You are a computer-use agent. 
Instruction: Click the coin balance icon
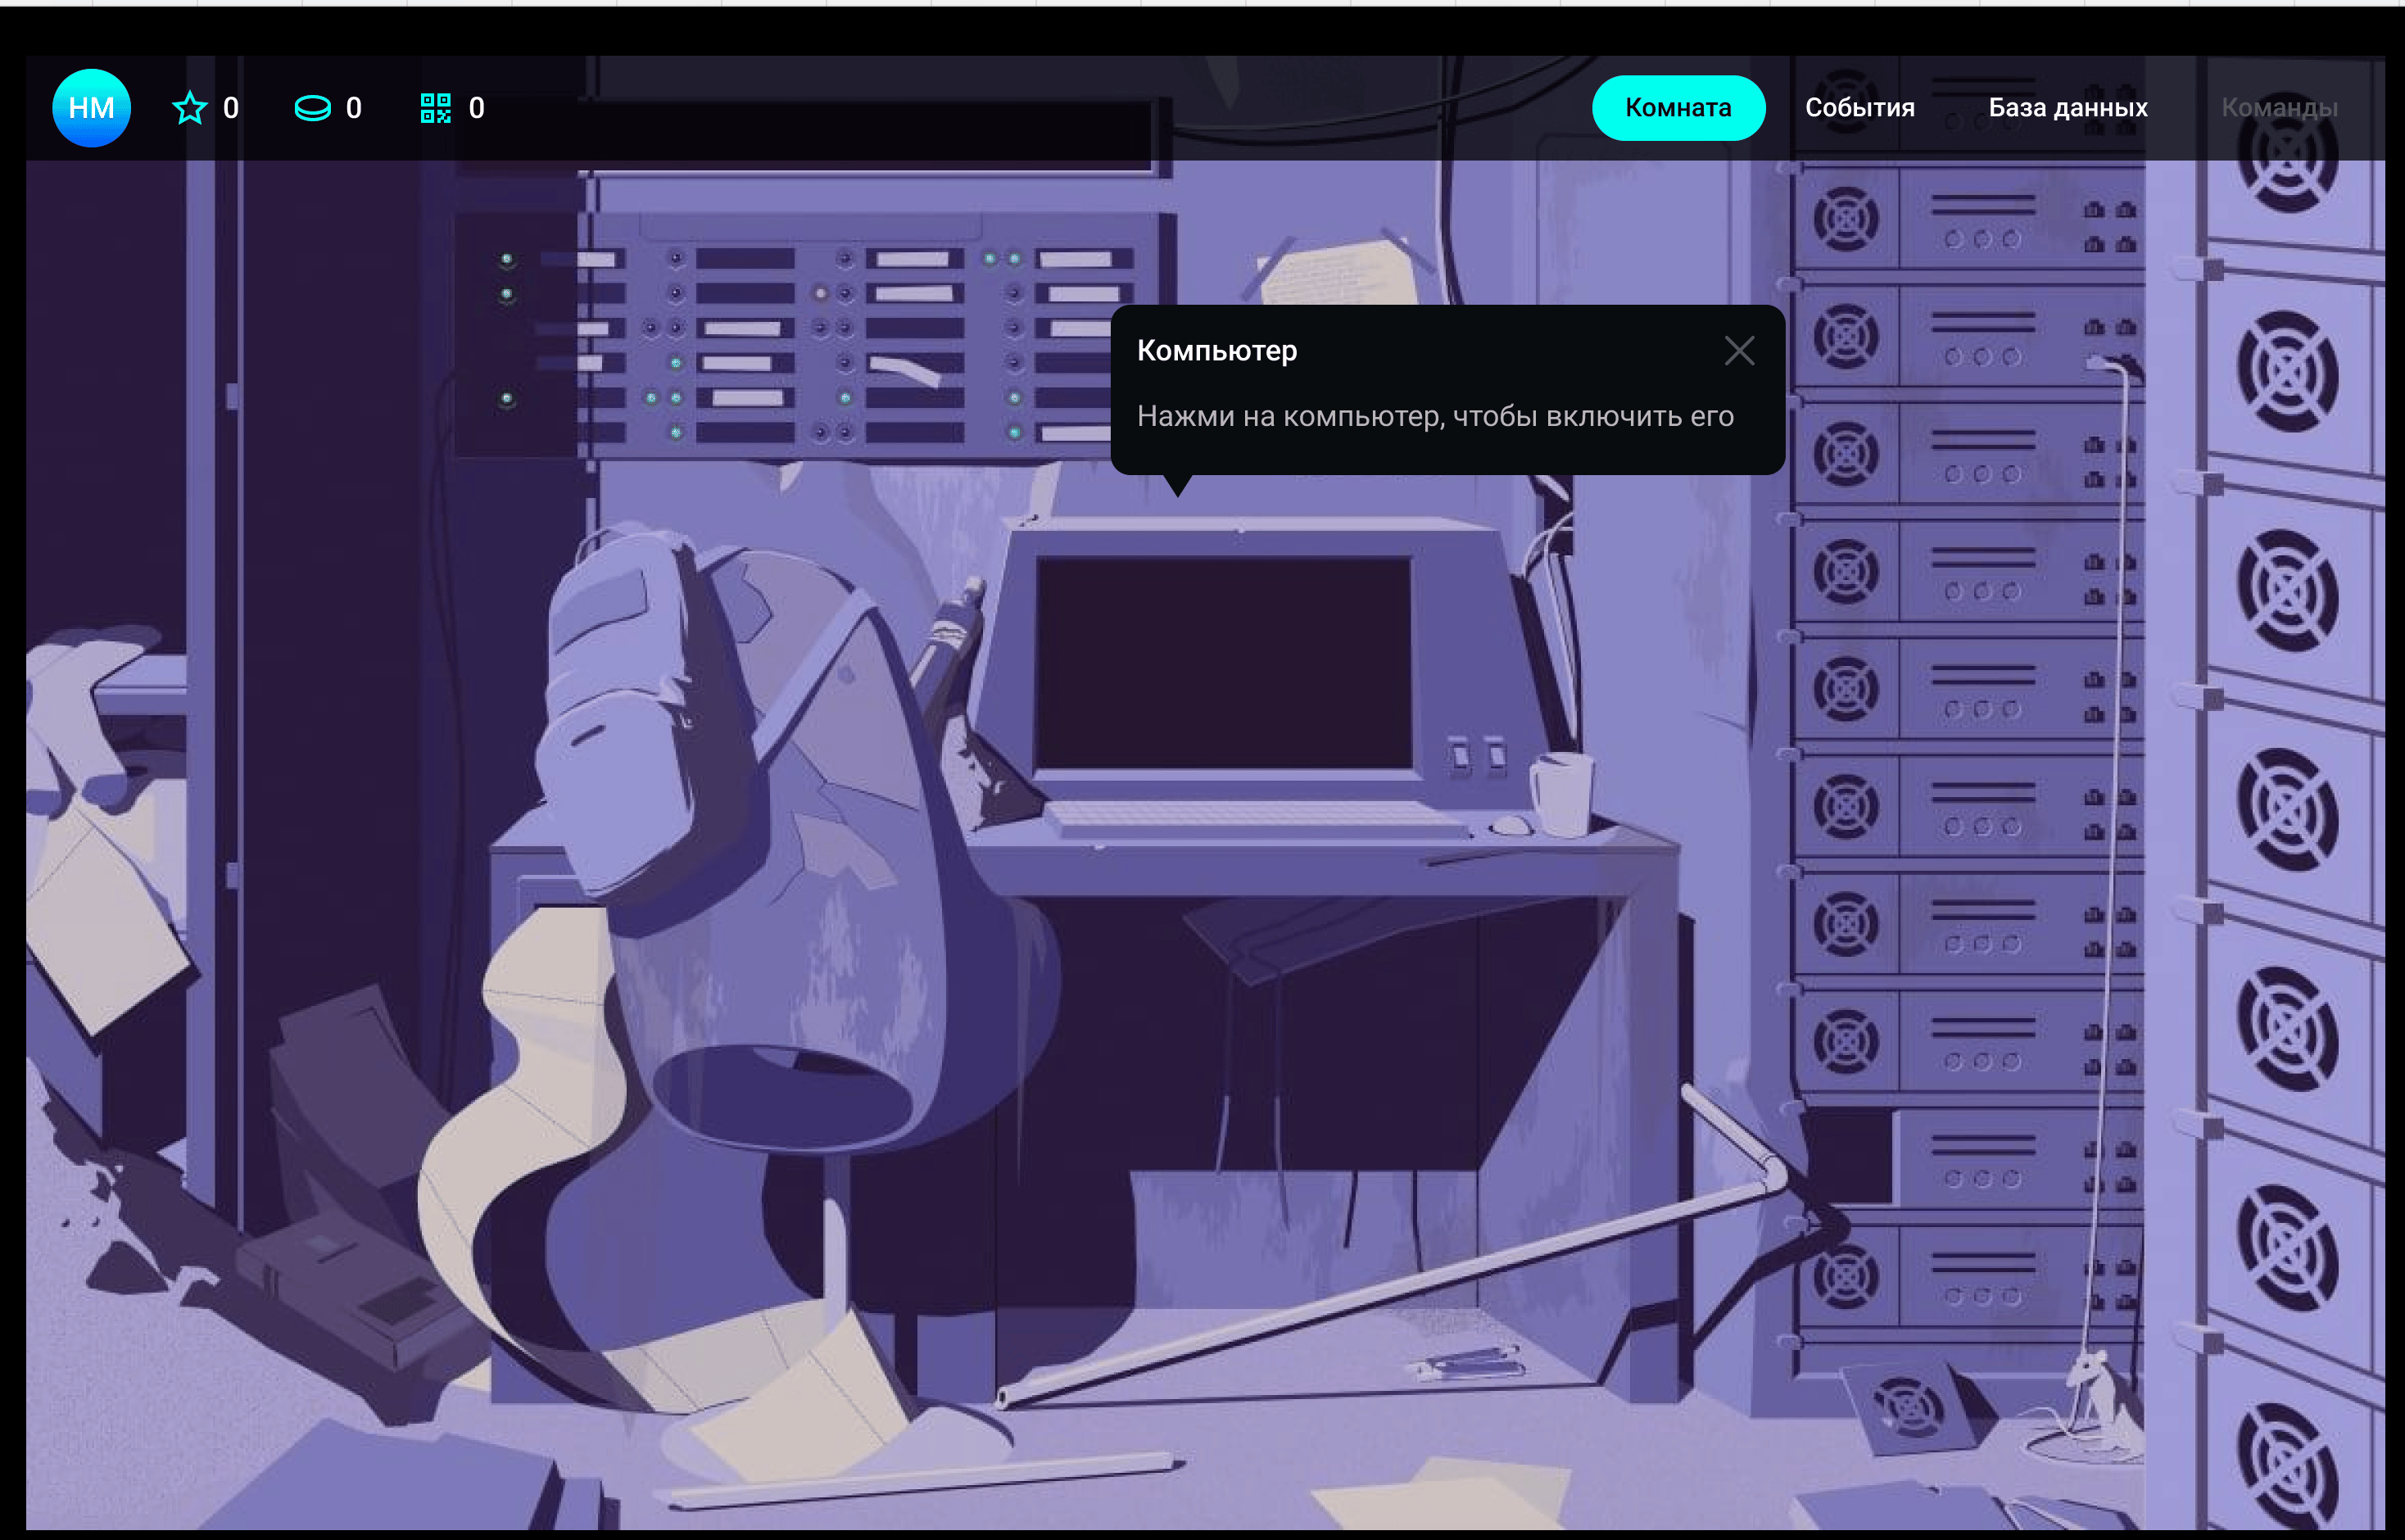(312, 108)
